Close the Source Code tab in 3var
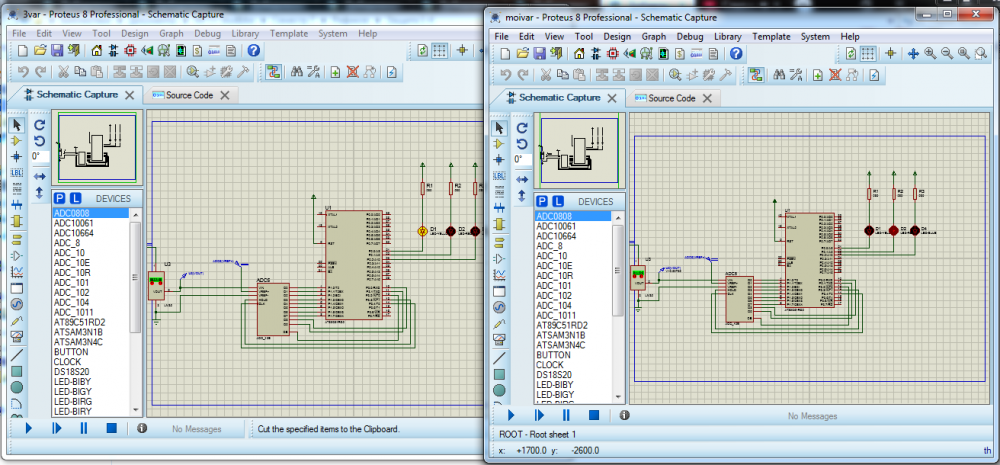The width and height of the screenshot is (1000, 465). click(225, 95)
